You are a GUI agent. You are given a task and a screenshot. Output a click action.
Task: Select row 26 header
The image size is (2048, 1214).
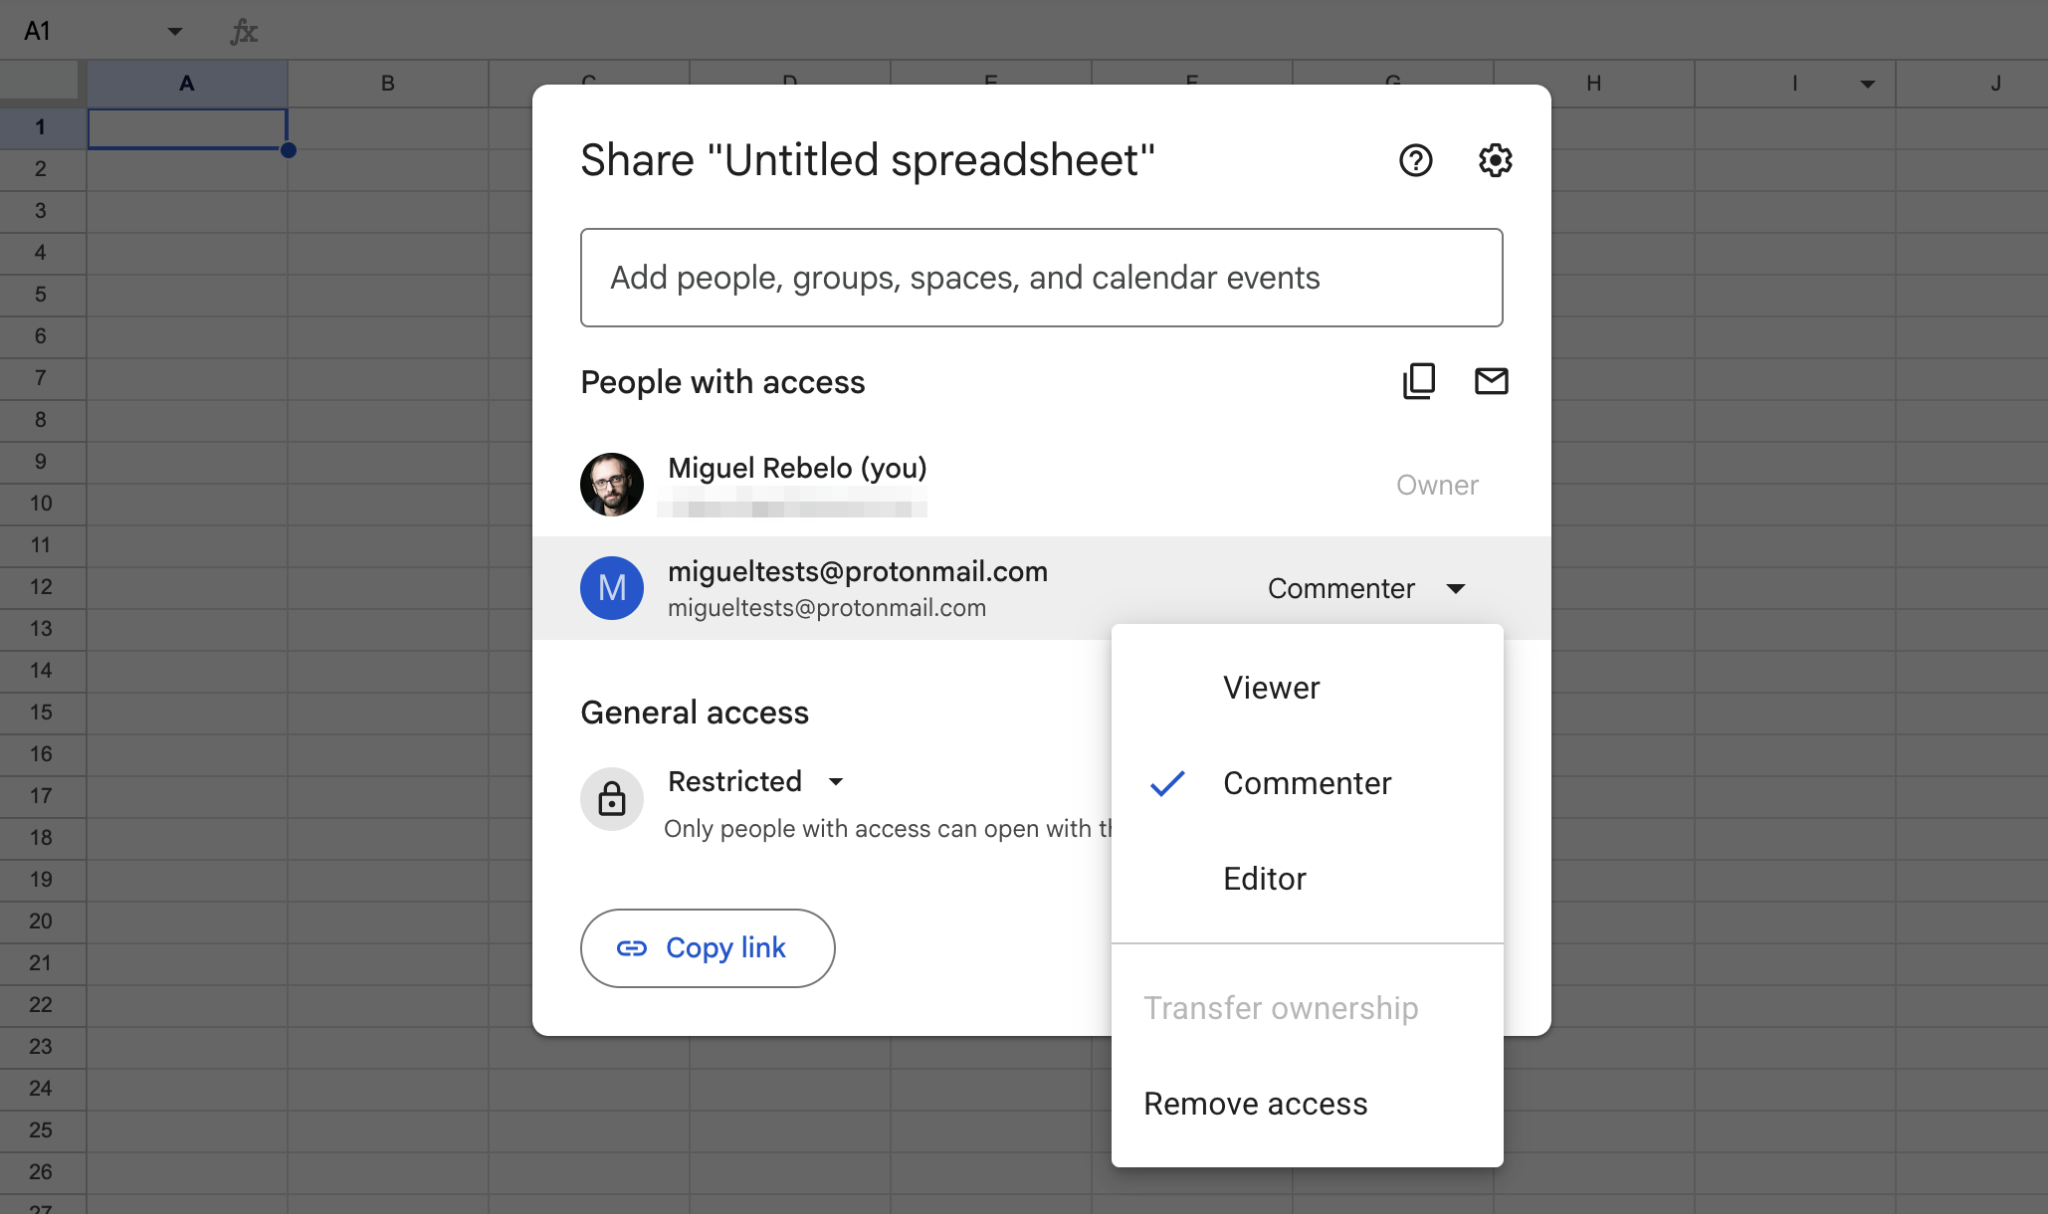click(x=41, y=1171)
